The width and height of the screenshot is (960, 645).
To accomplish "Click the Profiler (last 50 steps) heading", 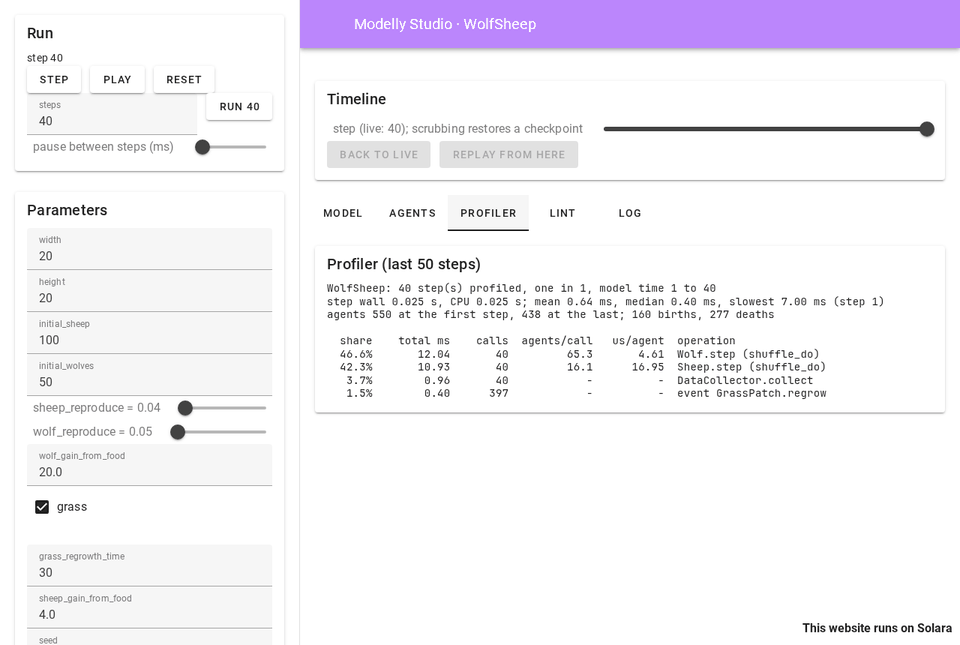I will click(403, 264).
